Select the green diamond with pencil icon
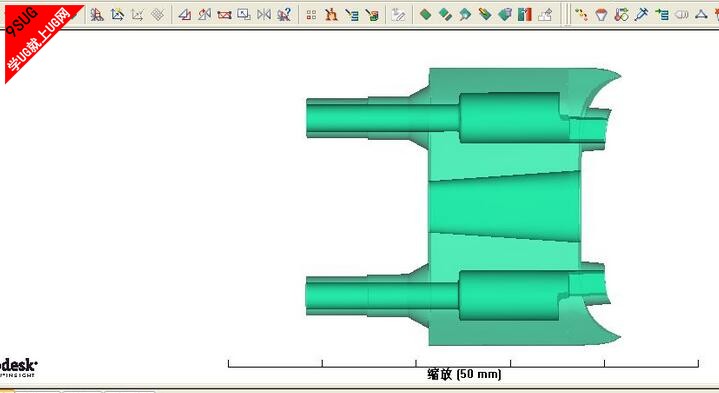Image resolution: width=719 pixels, height=393 pixels. coord(485,15)
